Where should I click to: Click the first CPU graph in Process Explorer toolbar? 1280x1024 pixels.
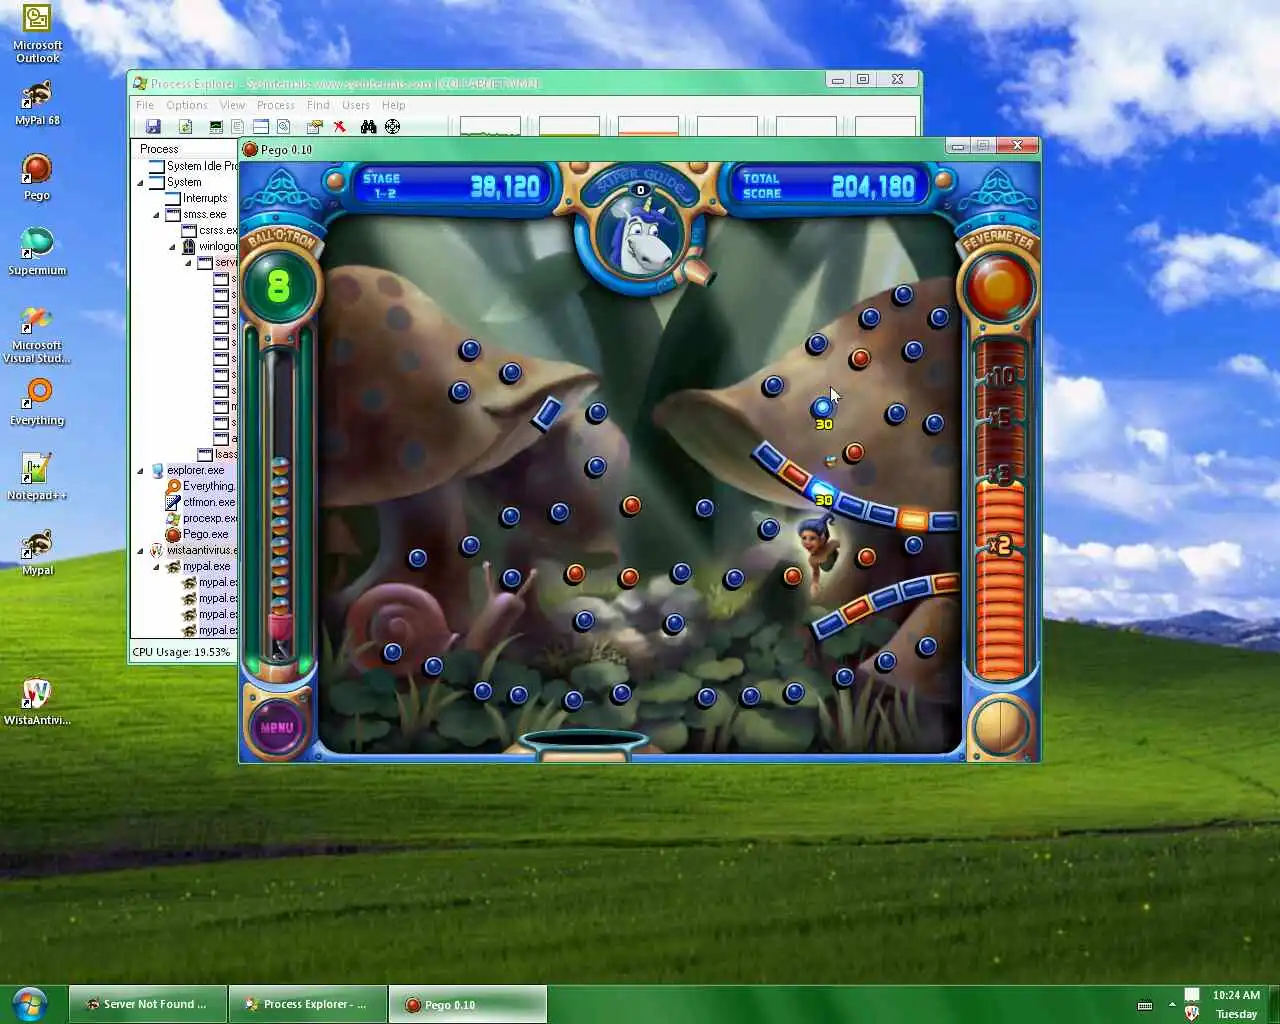490,126
